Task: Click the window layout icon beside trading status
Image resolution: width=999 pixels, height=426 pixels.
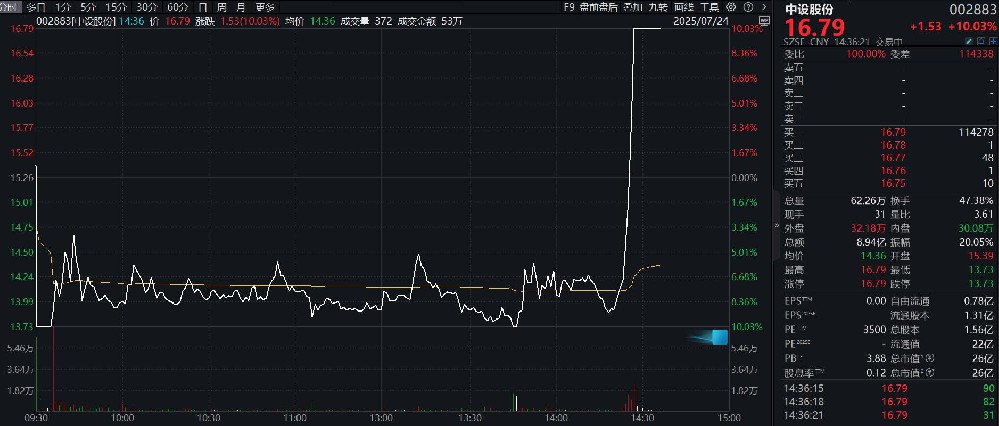Action: point(981,41)
